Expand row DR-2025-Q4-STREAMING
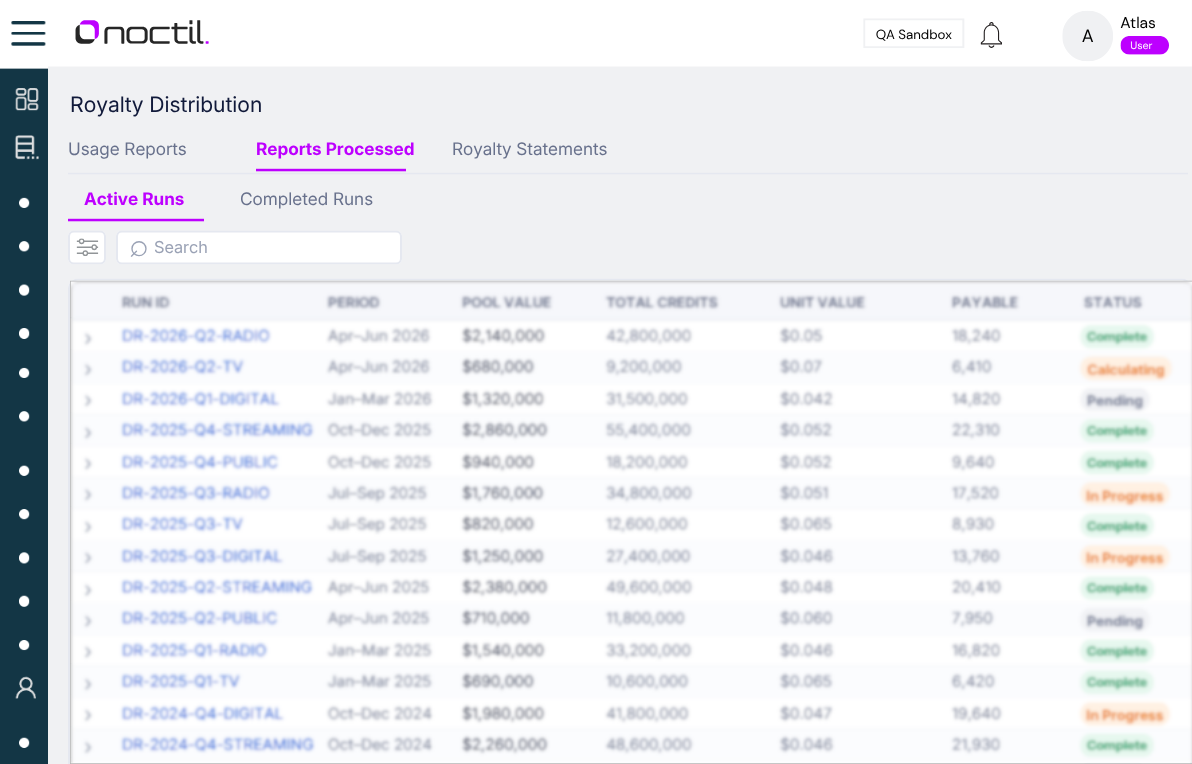The width and height of the screenshot is (1192, 764). [x=88, y=432]
